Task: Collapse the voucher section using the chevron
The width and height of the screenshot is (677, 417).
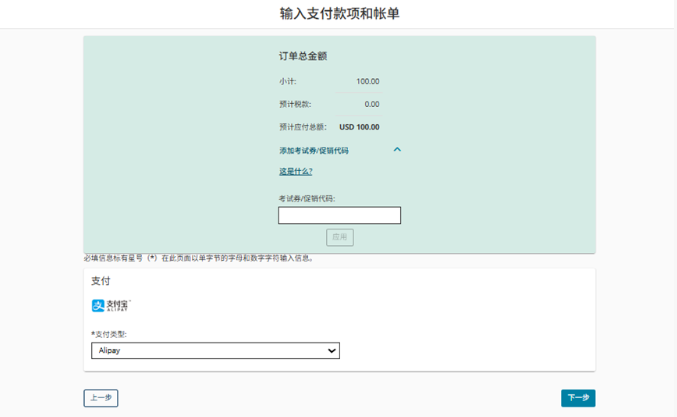Action: click(397, 150)
